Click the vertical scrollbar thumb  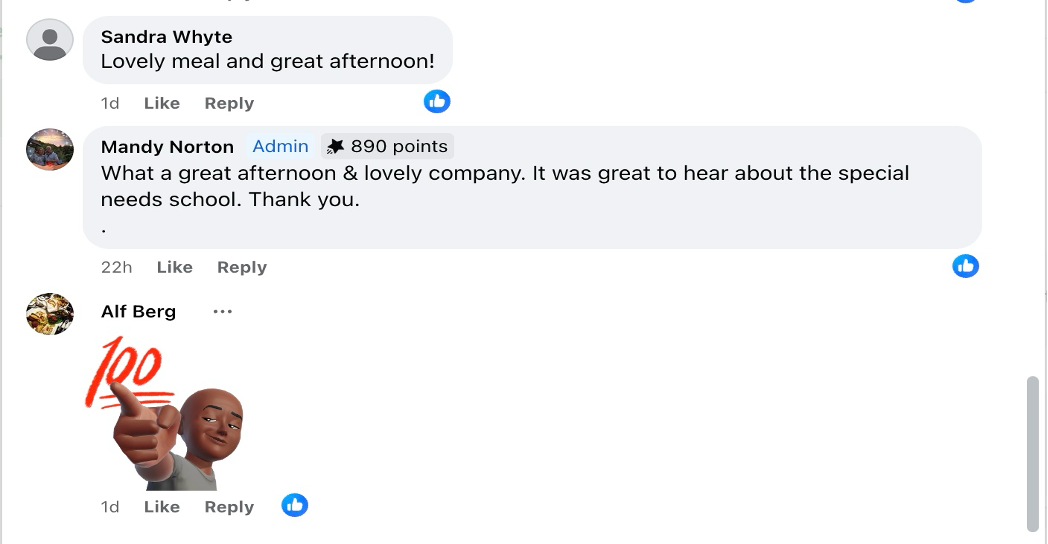pos(1032,453)
